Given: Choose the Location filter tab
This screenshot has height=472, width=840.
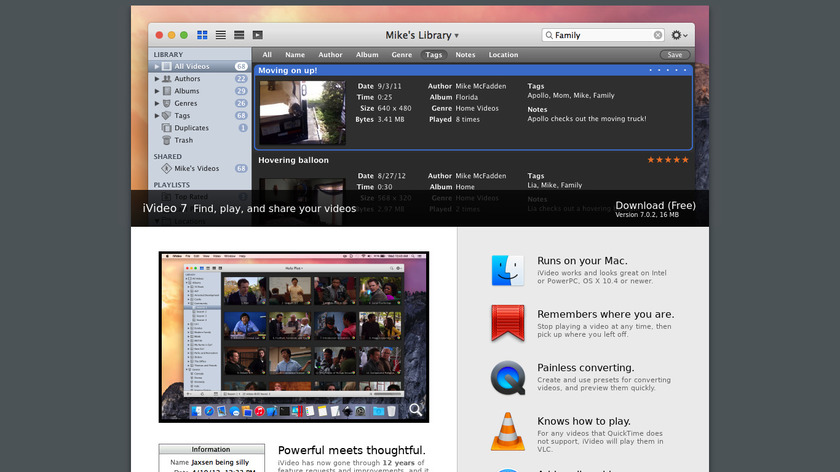Looking at the screenshot, I should [503, 55].
